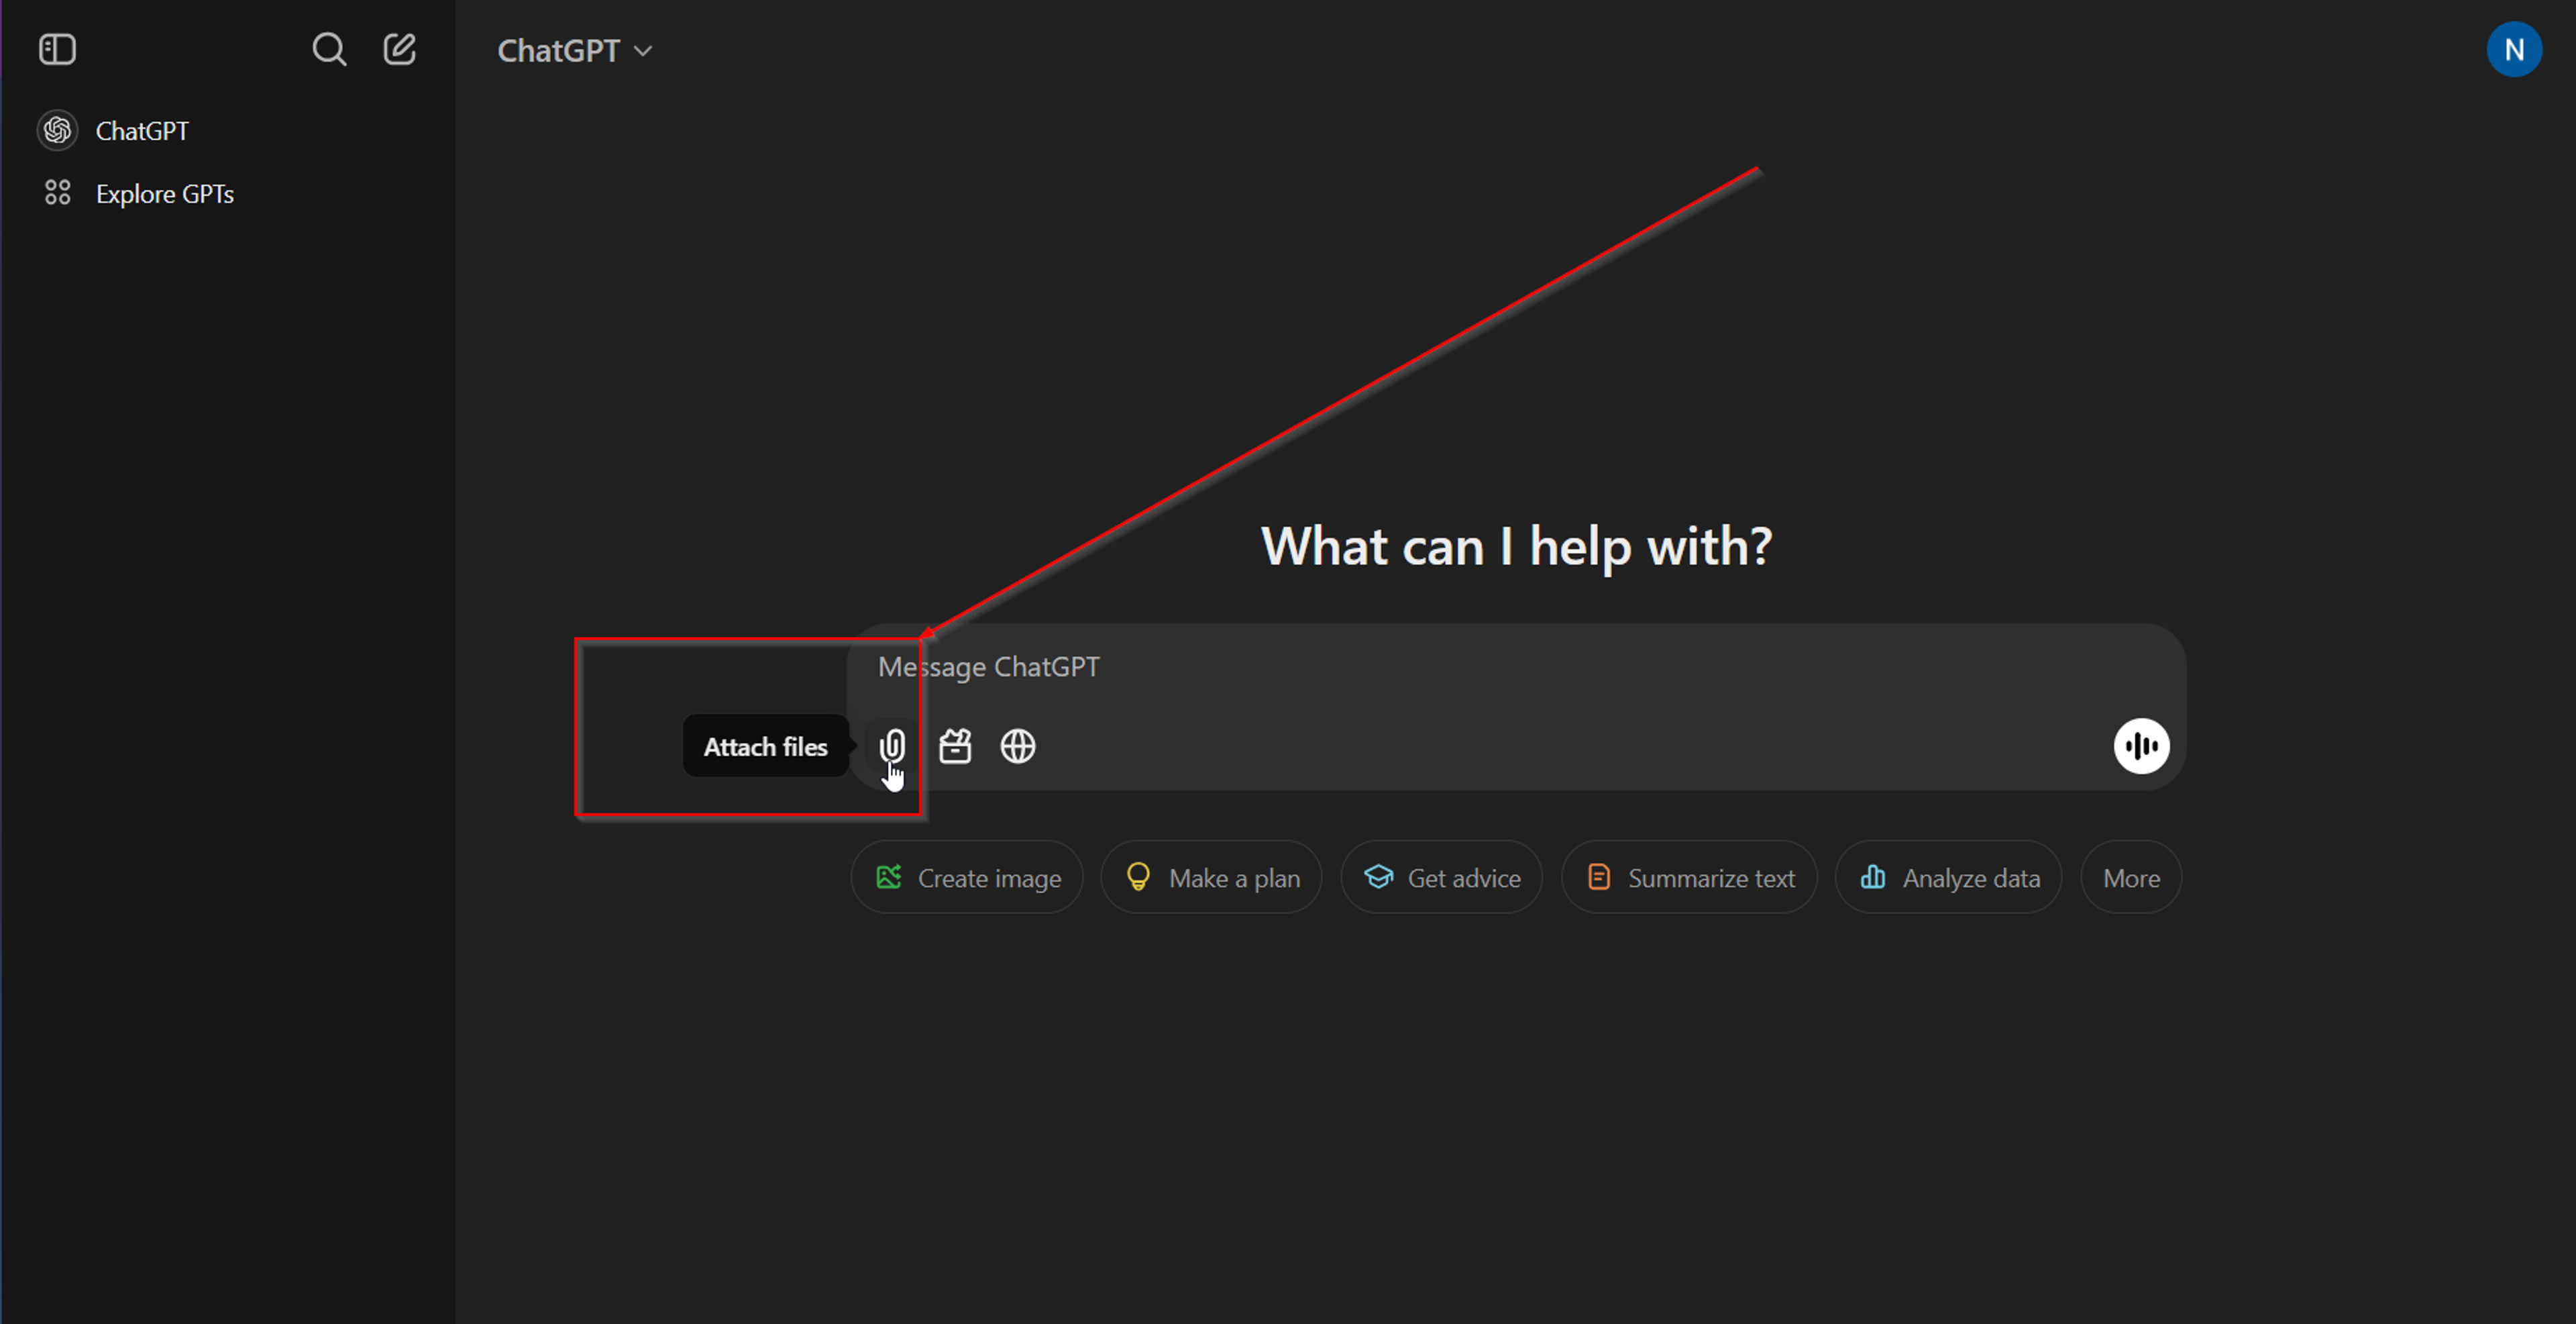Click the collapse sidebar panel icon
The image size is (2576, 1324).
(x=58, y=49)
